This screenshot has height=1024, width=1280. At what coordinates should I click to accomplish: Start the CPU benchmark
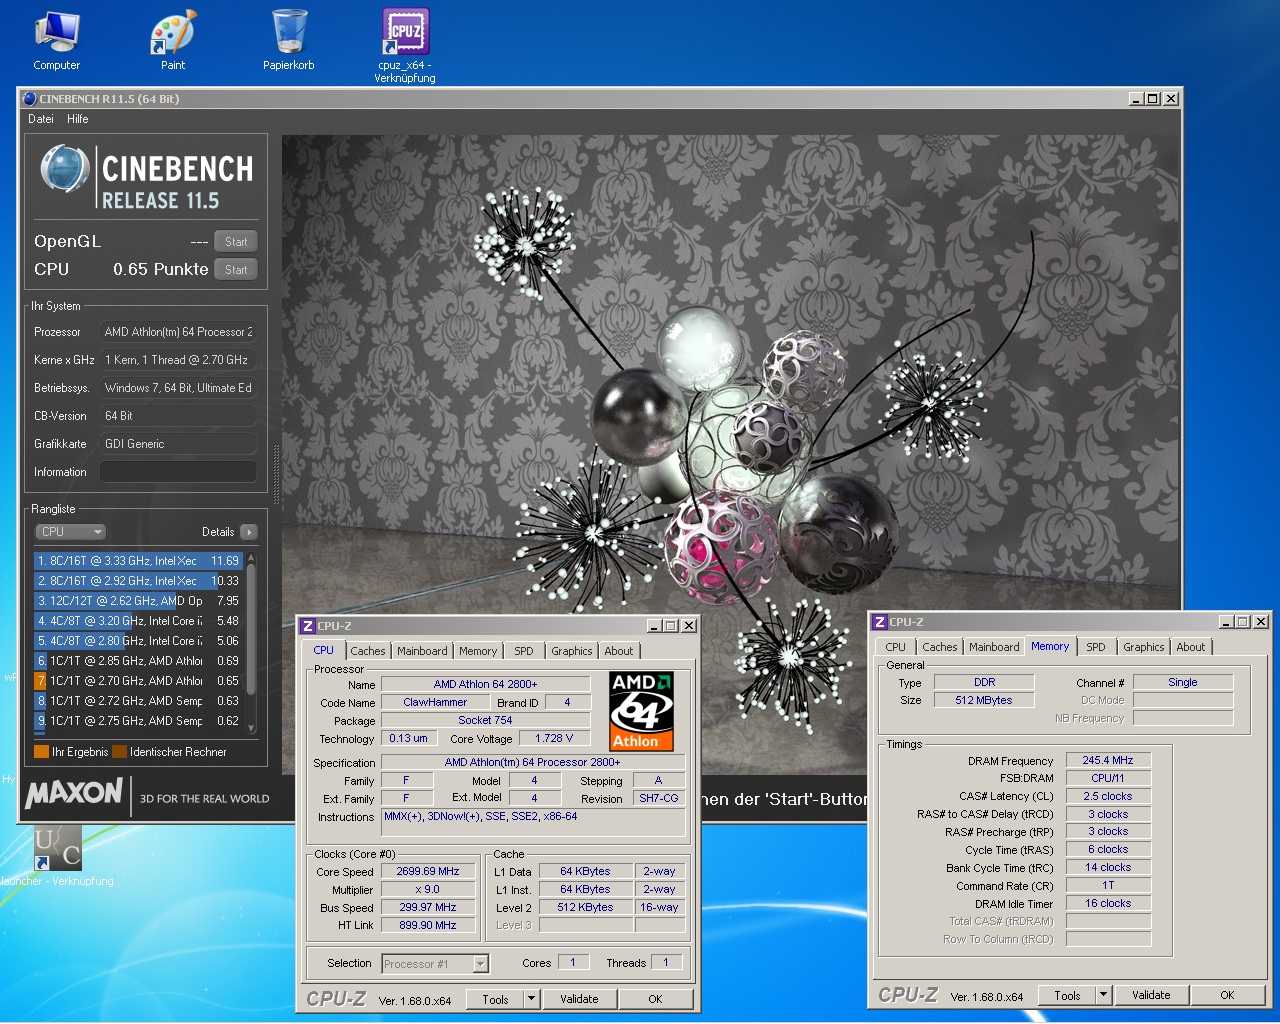click(236, 270)
